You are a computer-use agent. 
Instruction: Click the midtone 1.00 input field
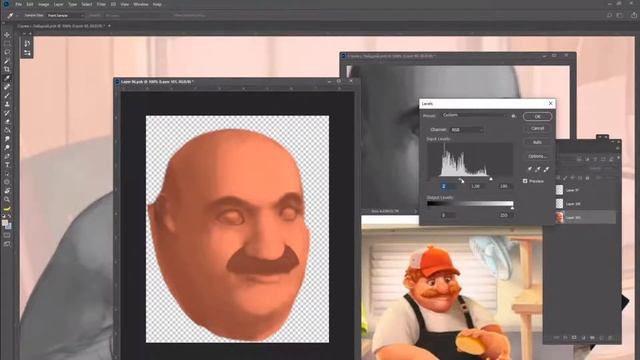click(476, 186)
